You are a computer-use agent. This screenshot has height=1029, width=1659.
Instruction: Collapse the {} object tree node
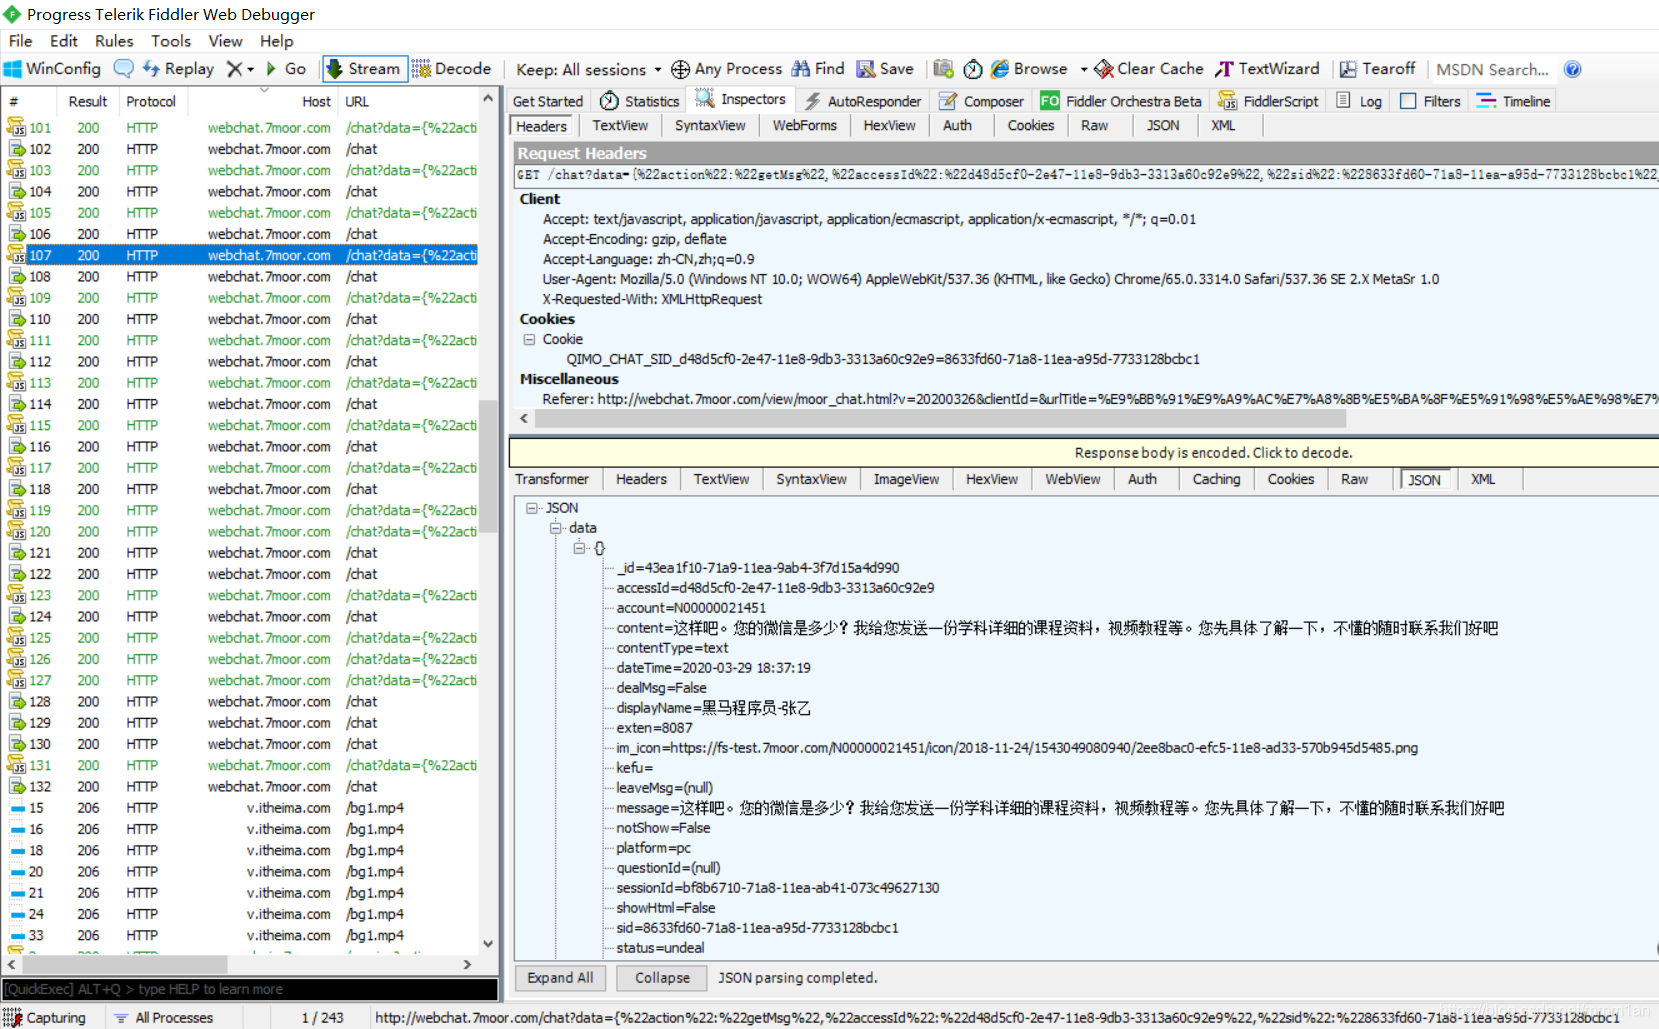point(579,548)
